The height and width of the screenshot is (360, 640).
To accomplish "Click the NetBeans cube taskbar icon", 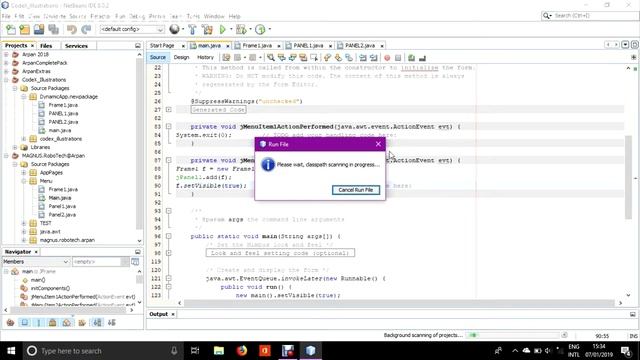I will [311, 351].
